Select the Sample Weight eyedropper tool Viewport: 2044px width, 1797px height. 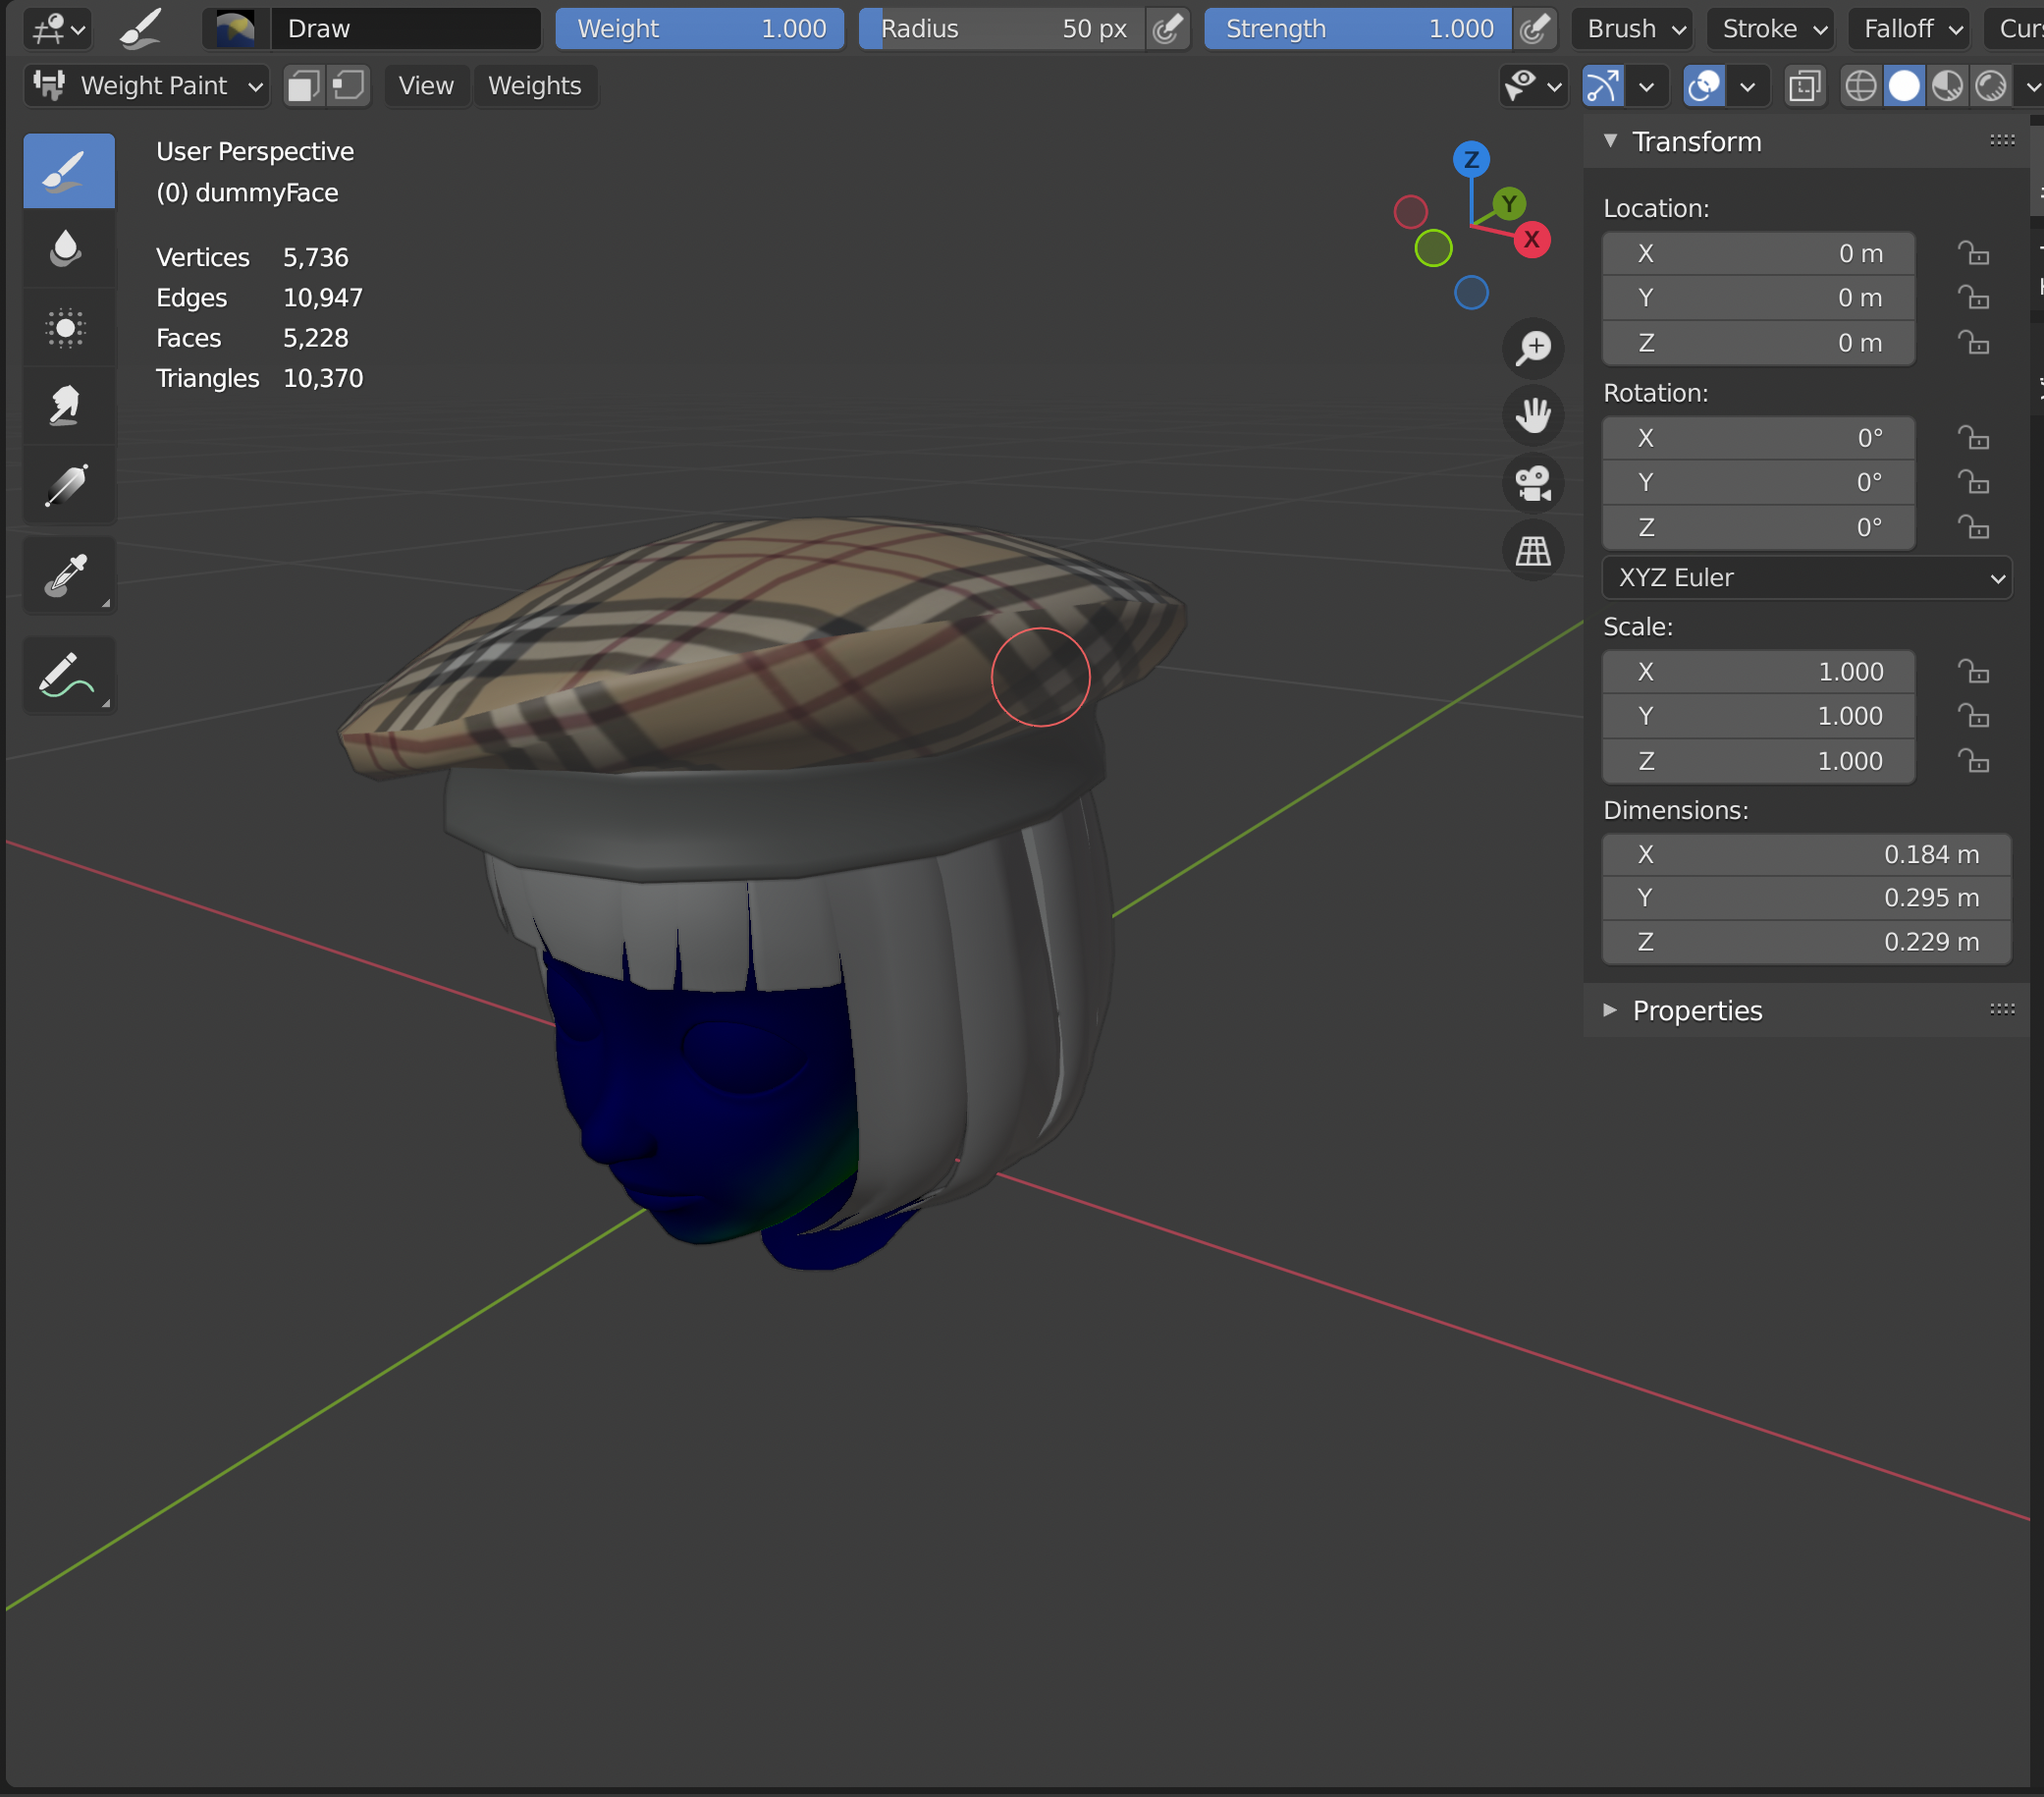68,575
